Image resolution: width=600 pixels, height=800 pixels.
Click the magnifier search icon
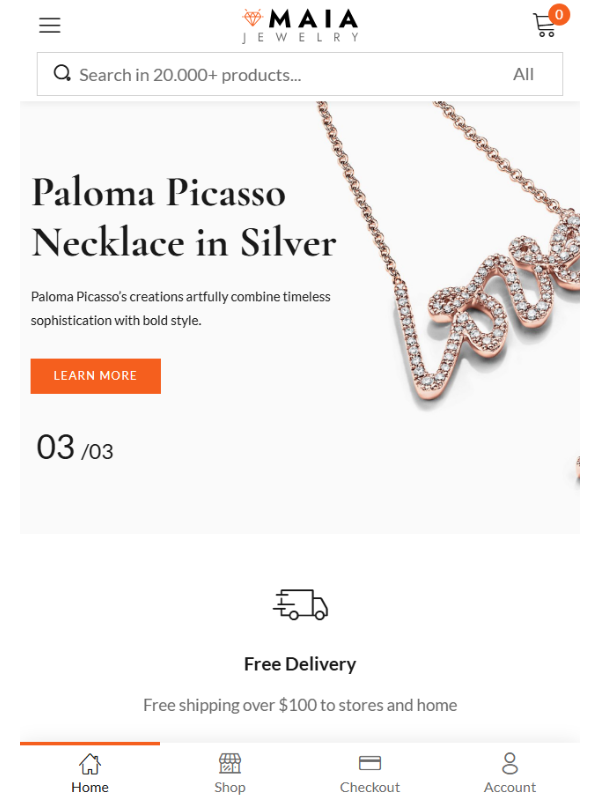pos(62,73)
